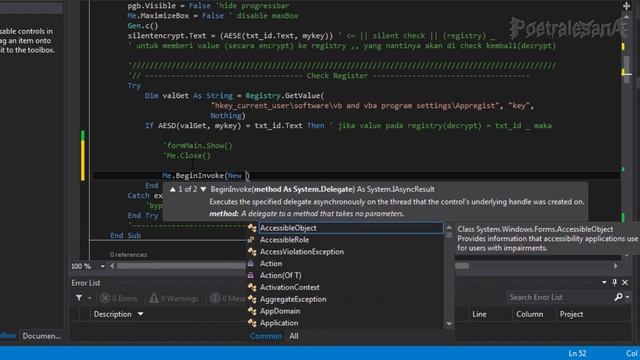Click the End Sub code line
The width and height of the screenshot is (640, 360).
125,236
